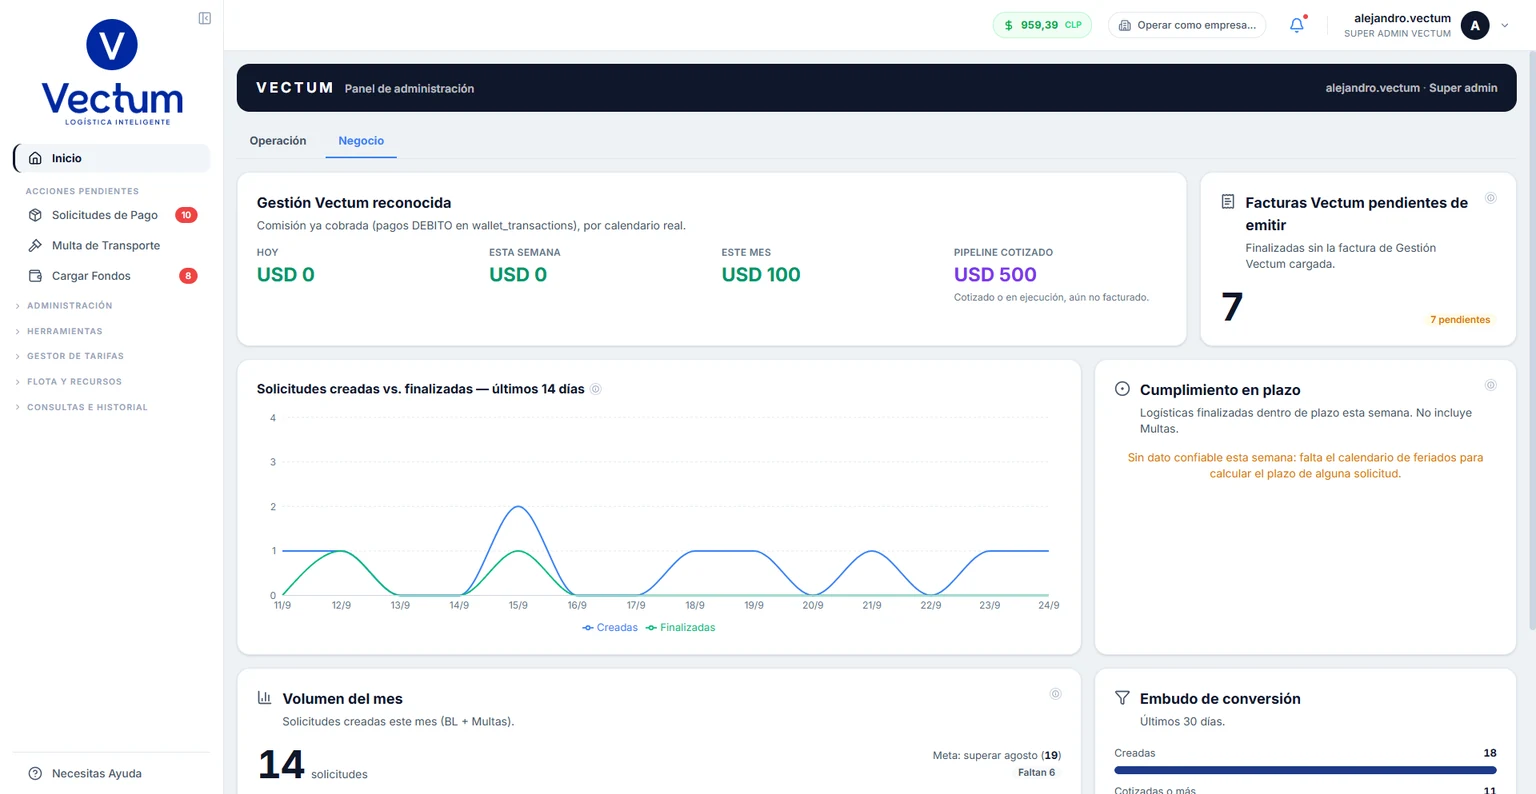Click the blue chart peak at 15/9
This screenshot has height=794, width=1536.
(518, 507)
